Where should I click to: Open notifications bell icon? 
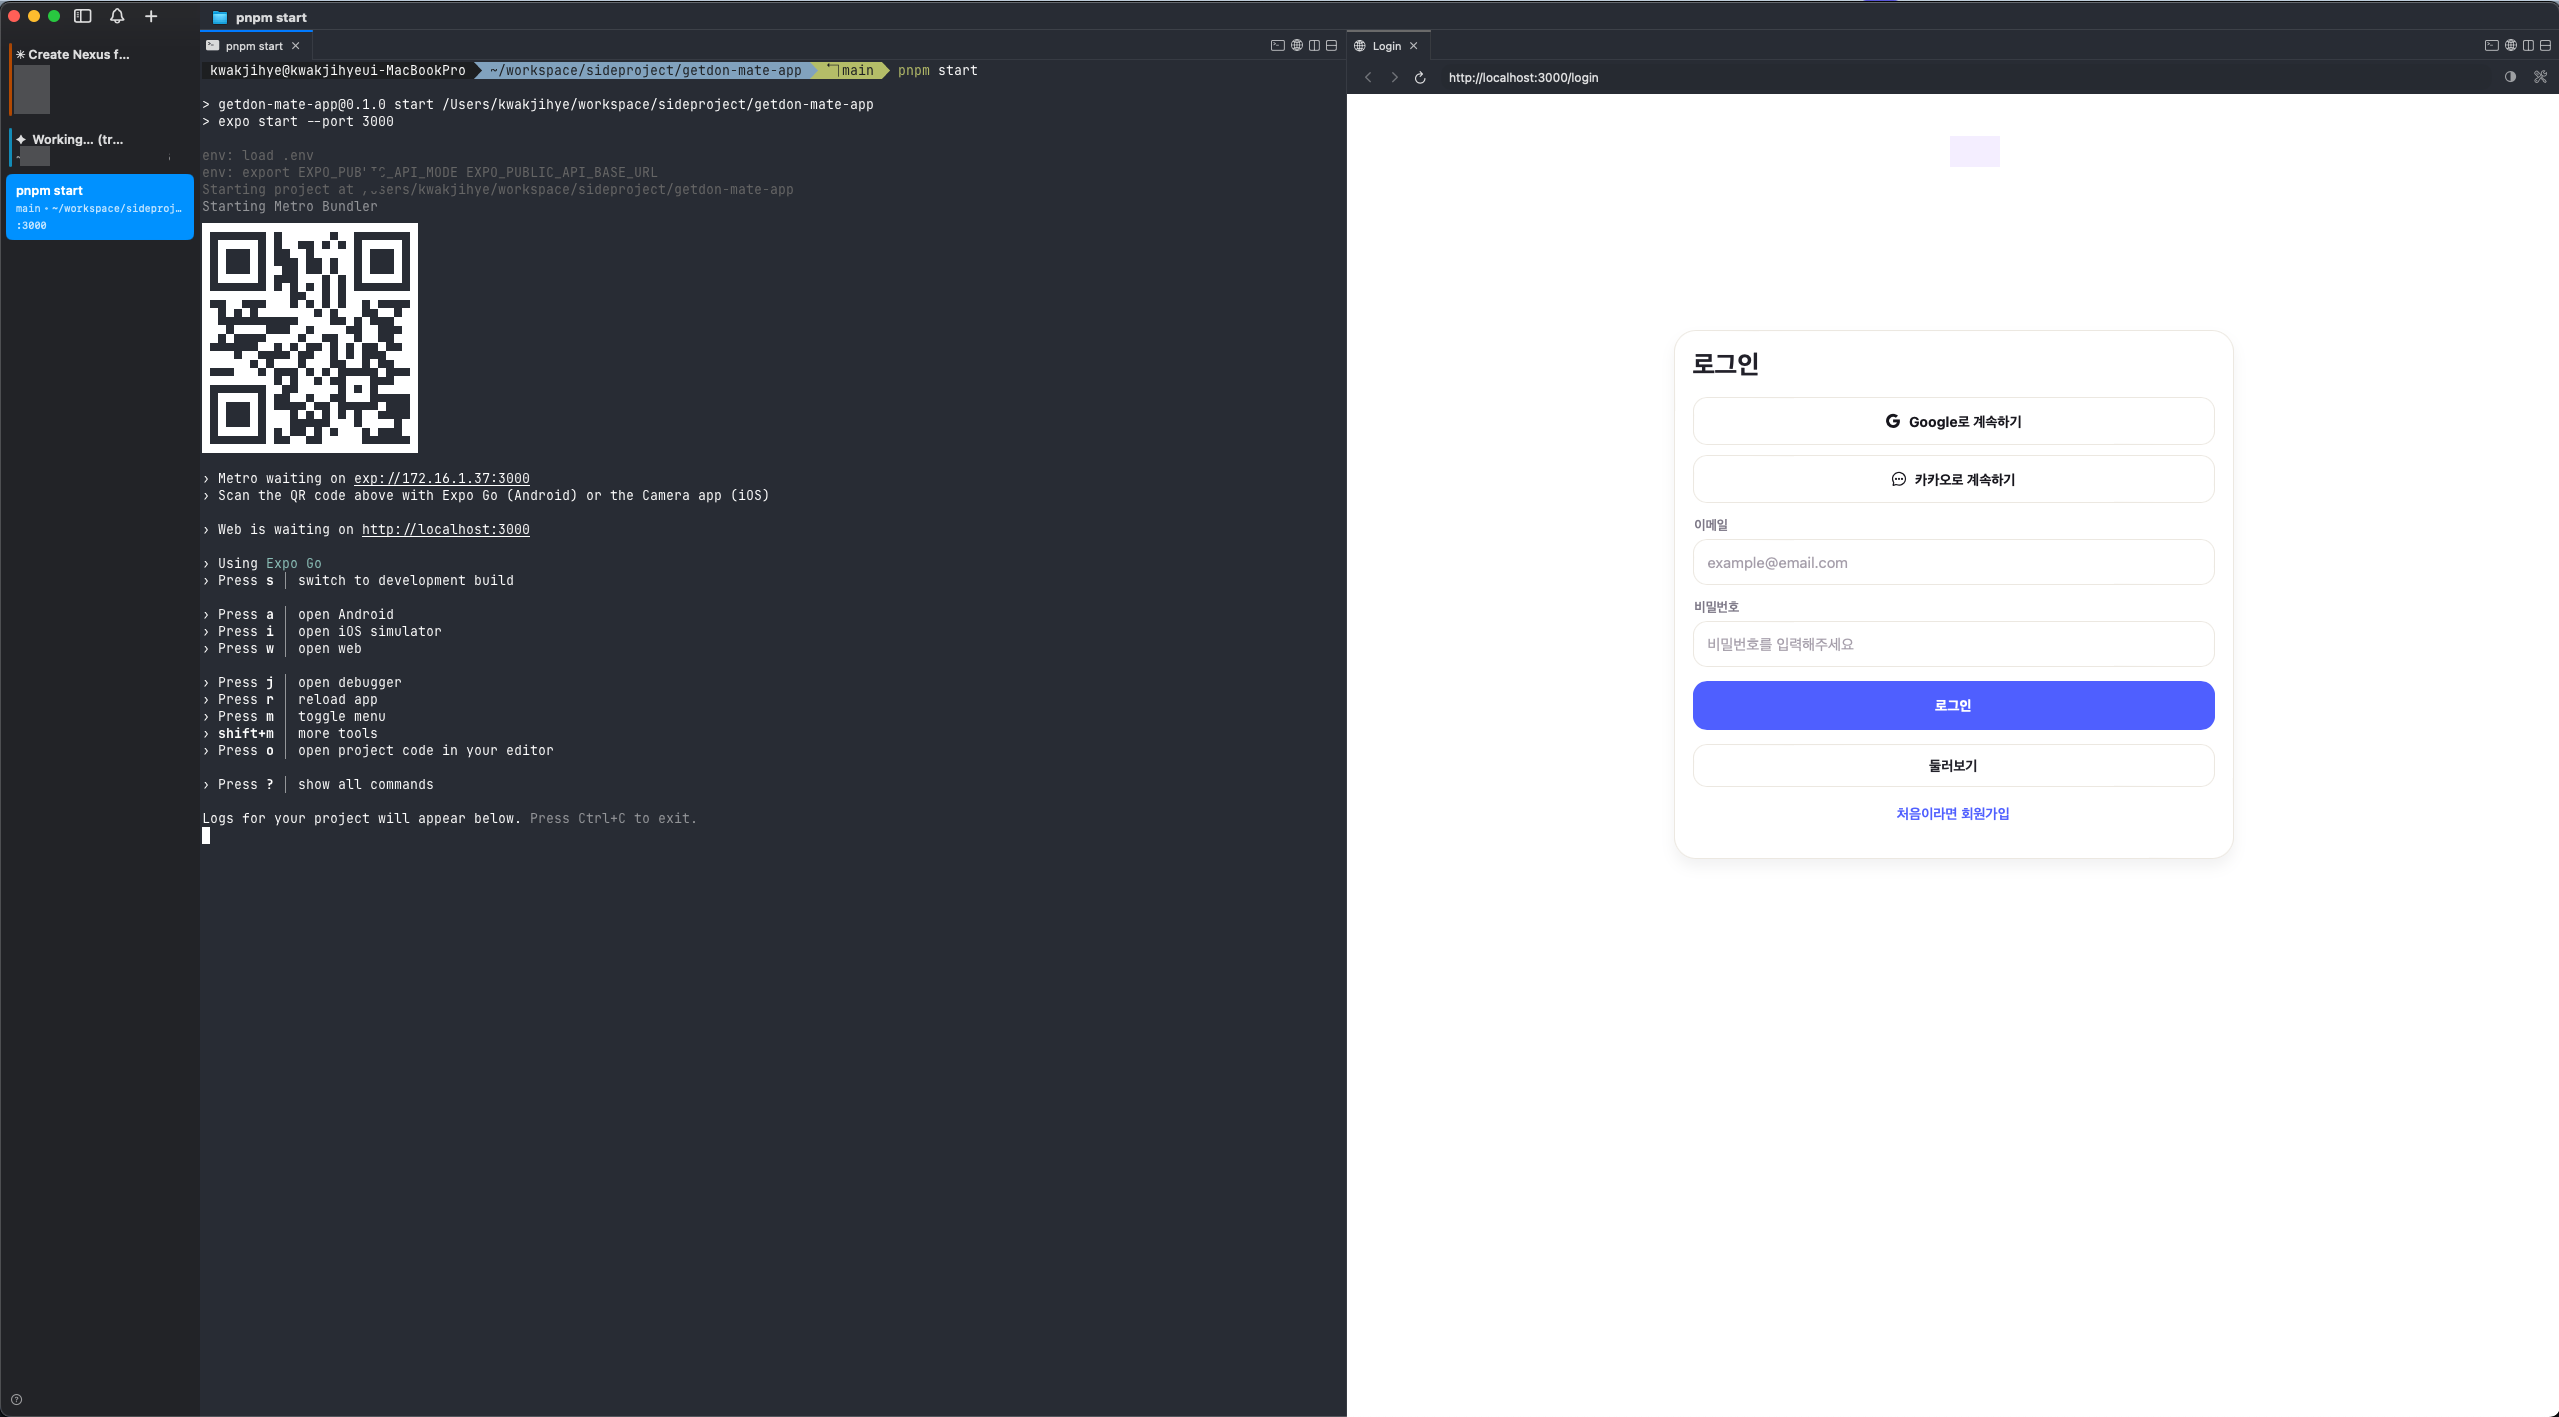pyautogui.click(x=117, y=16)
